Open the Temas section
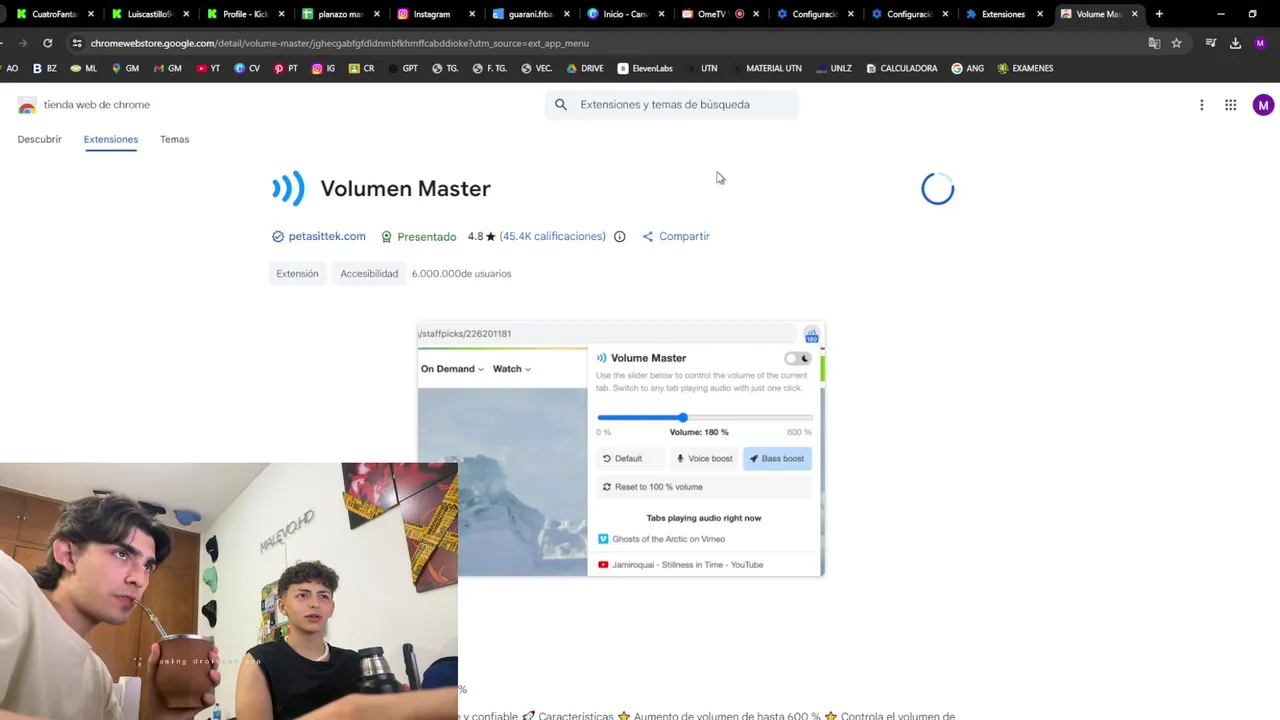 tap(174, 139)
